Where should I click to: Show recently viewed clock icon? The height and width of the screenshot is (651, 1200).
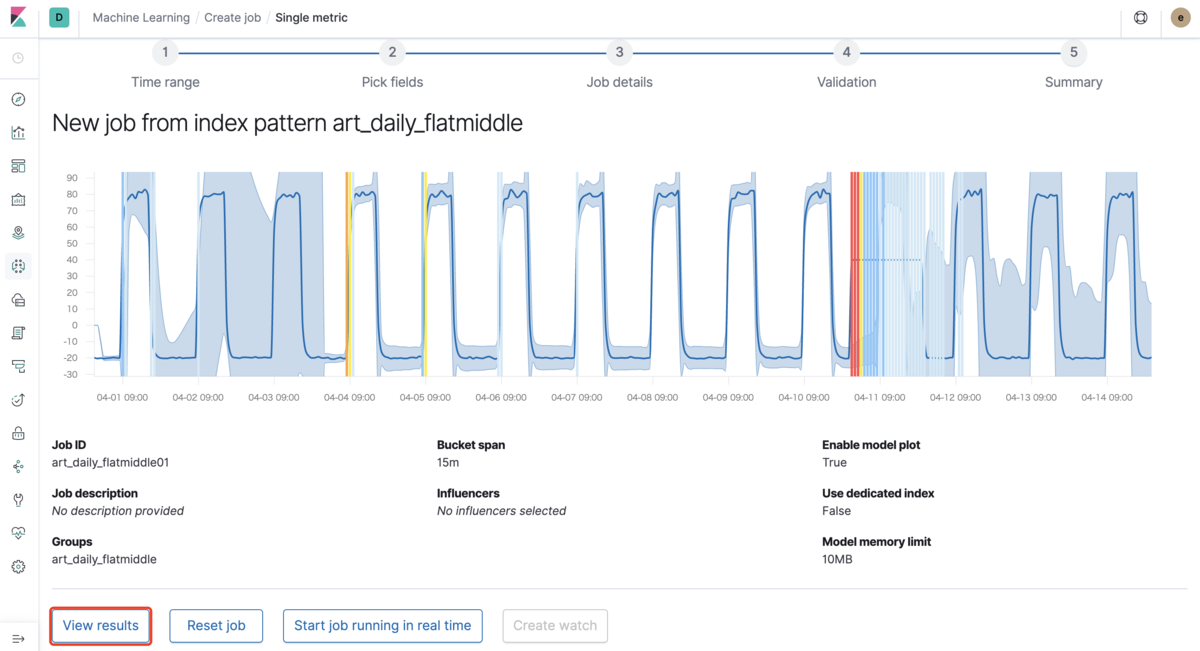pos(18,58)
